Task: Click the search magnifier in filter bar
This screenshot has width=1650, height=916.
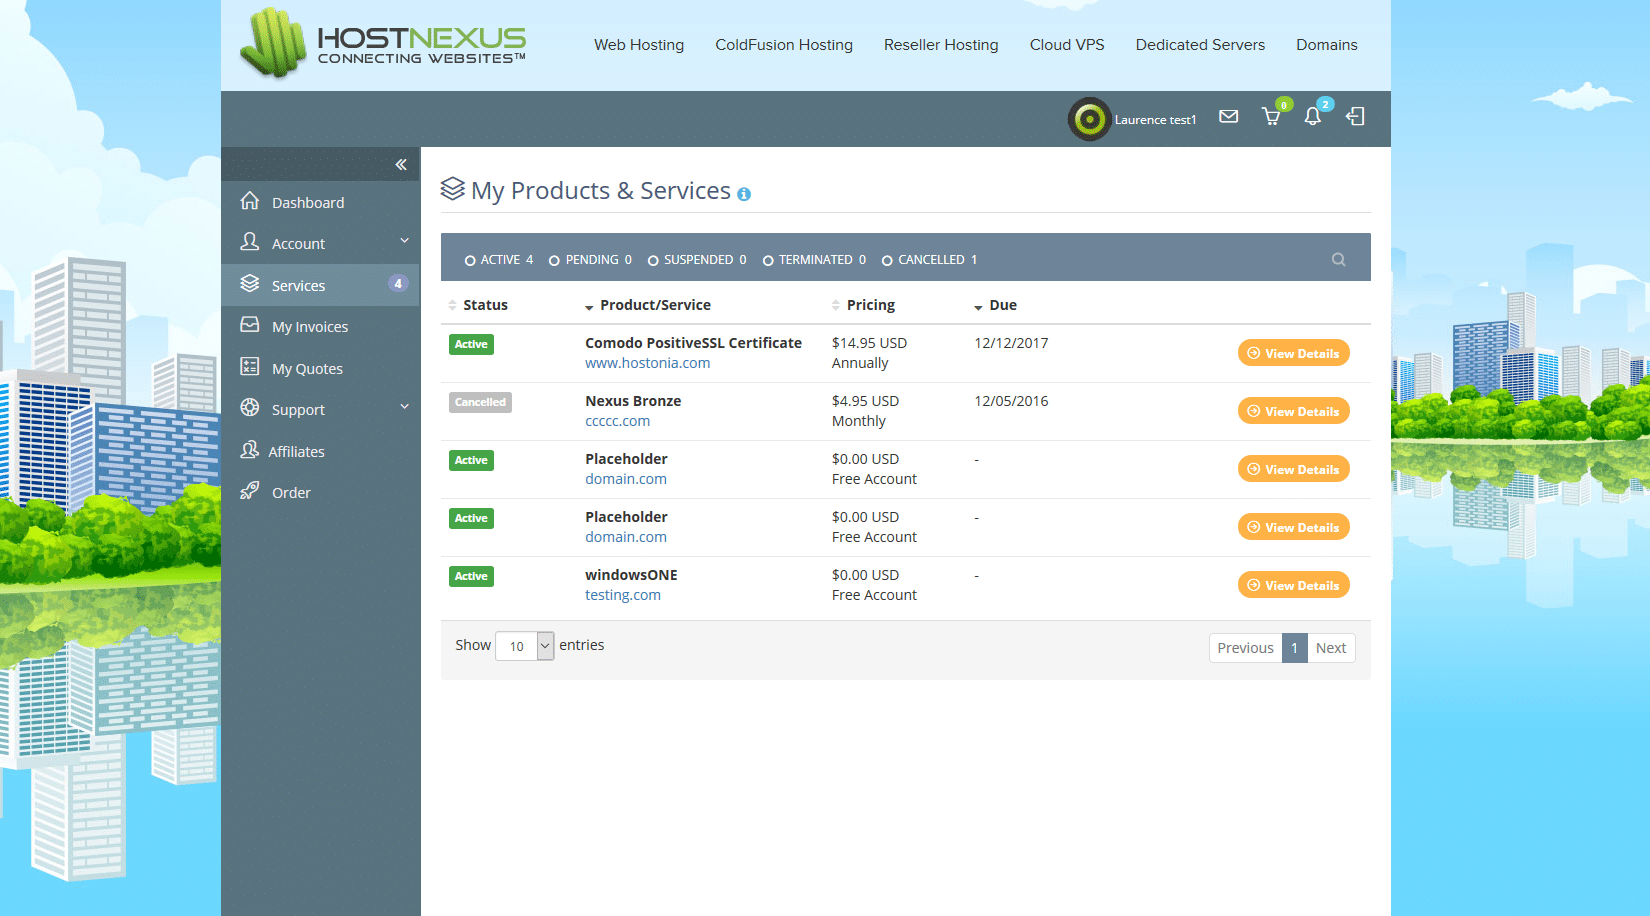Action: point(1338,260)
